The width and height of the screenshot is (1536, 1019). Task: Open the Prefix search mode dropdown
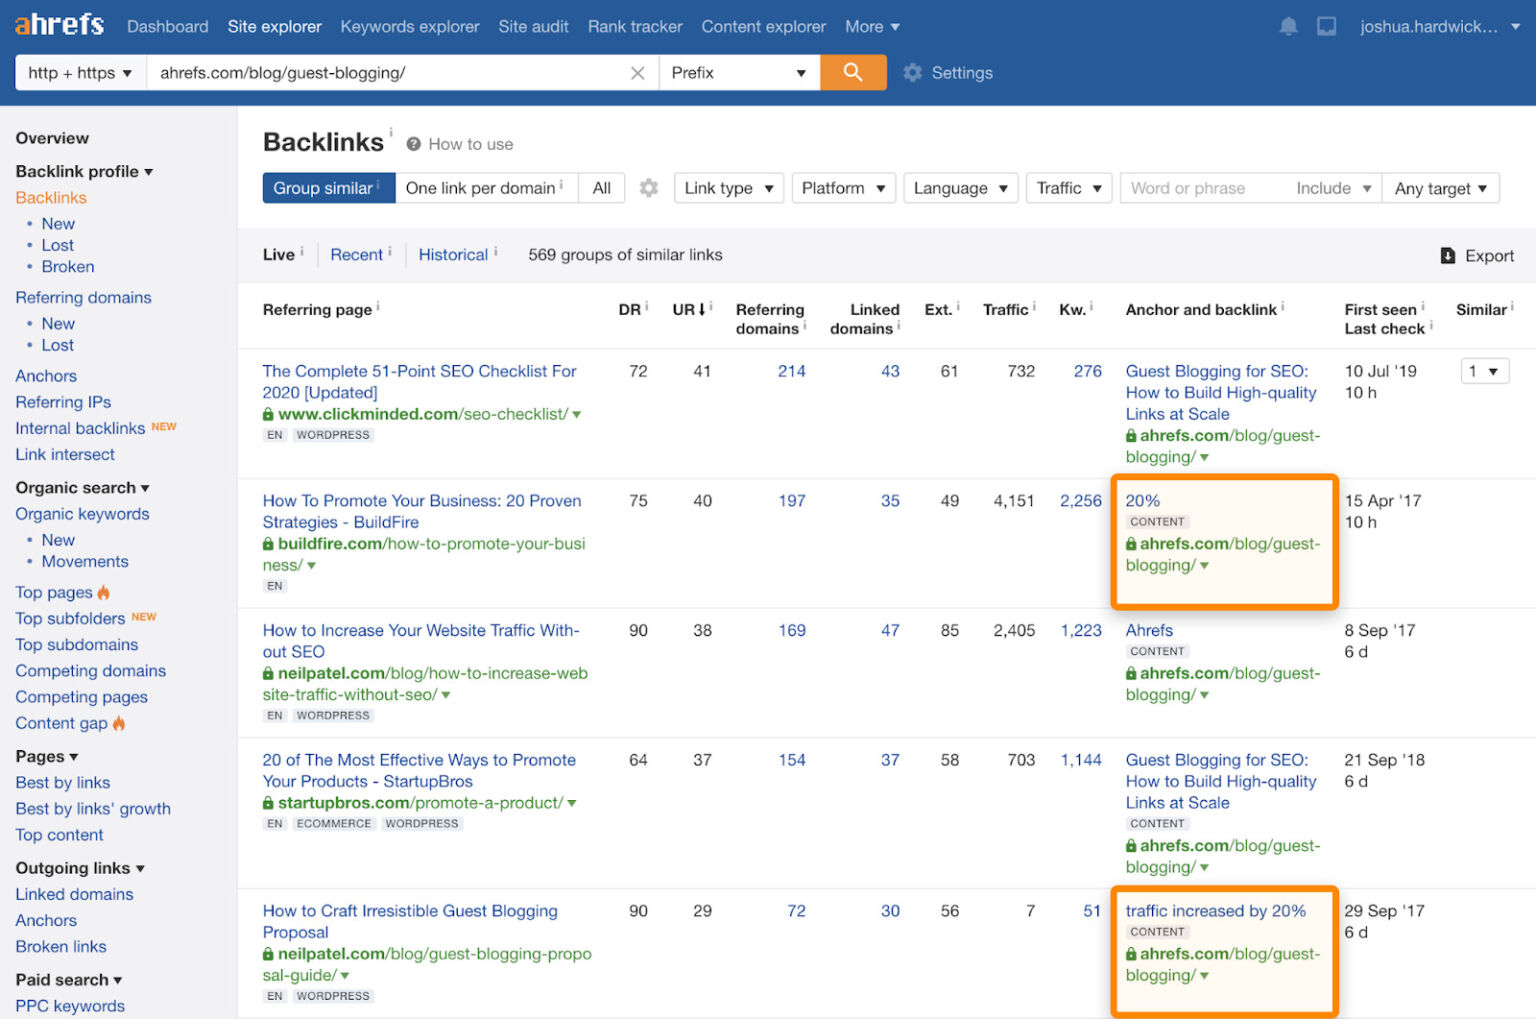(740, 72)
